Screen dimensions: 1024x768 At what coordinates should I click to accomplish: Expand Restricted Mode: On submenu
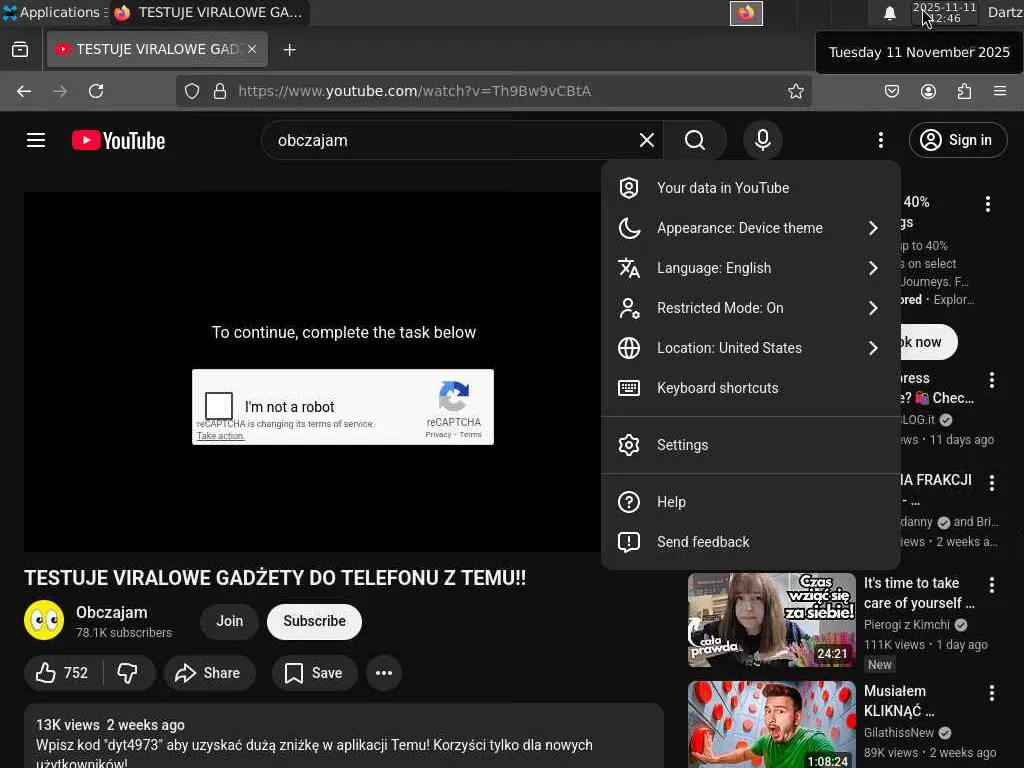tap(750, 308)
